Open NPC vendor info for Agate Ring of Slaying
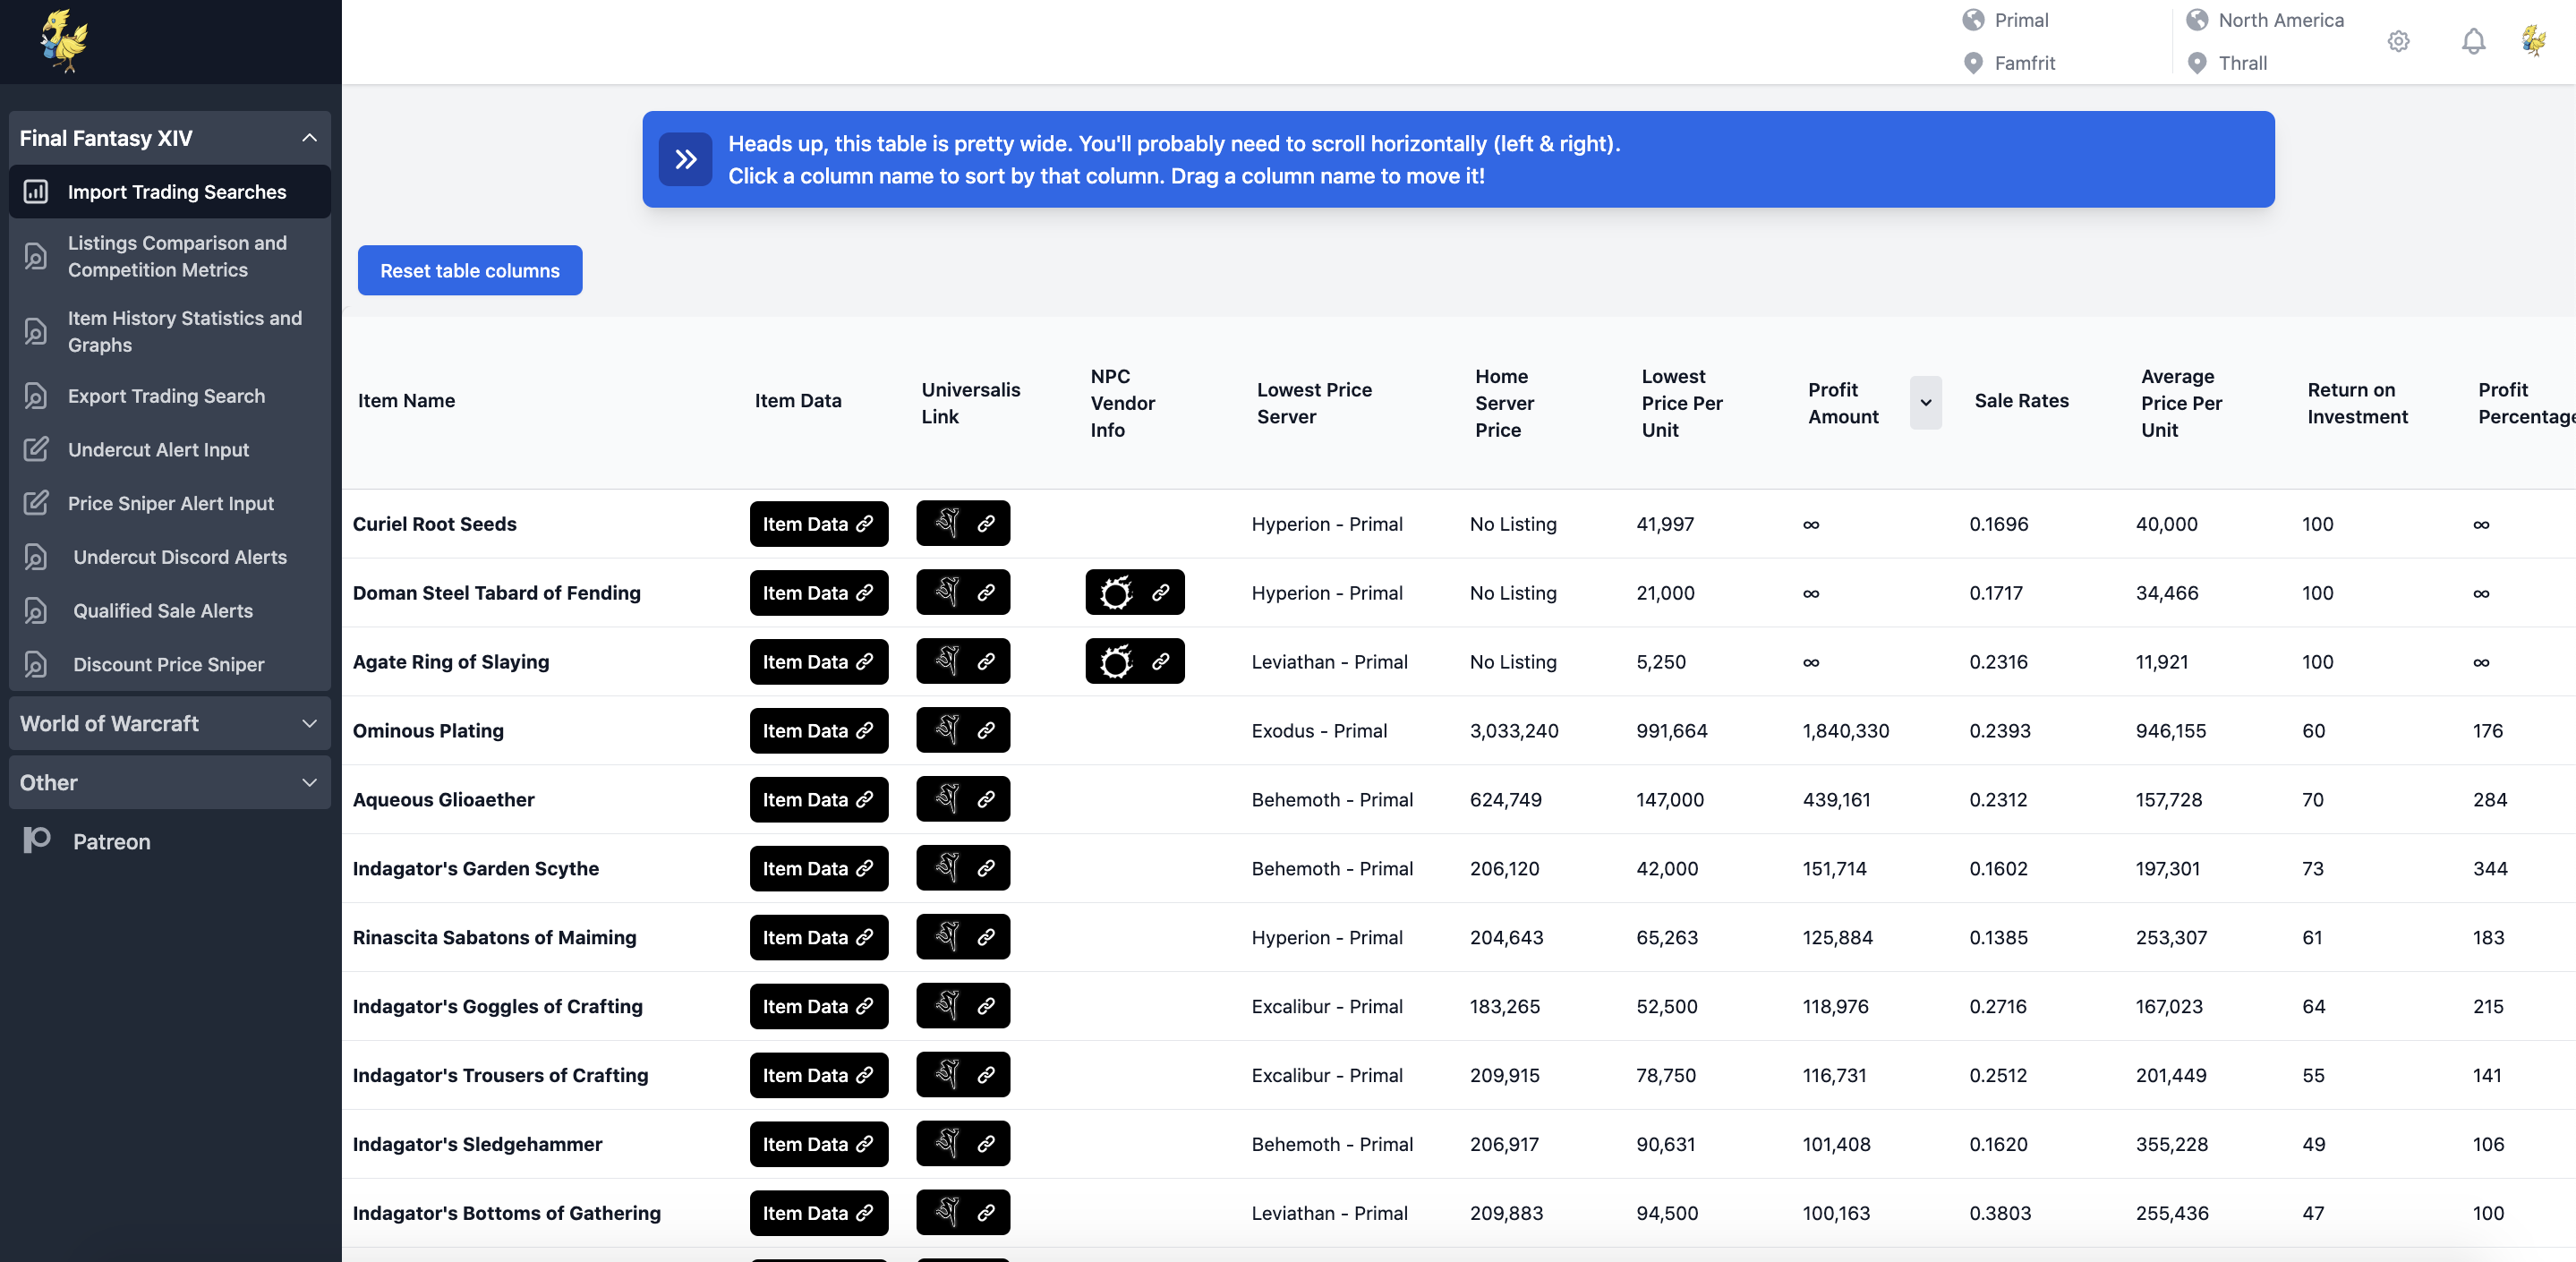Image resolution: width=2576 pixels, height=1262 pixels. 1134,661
